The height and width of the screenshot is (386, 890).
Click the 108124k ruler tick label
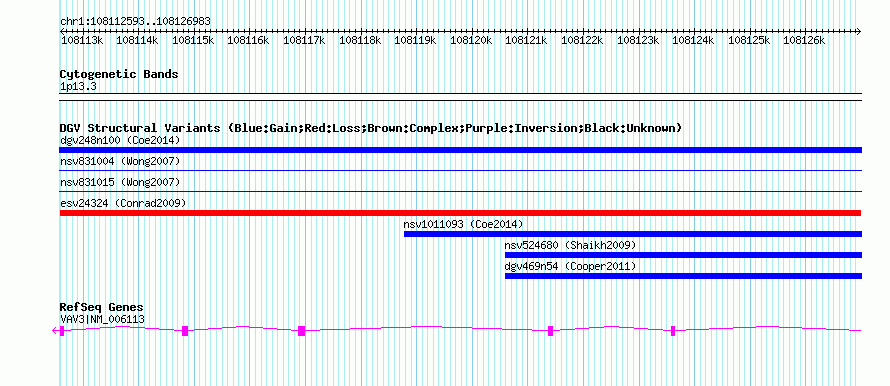tap(694, 40)
